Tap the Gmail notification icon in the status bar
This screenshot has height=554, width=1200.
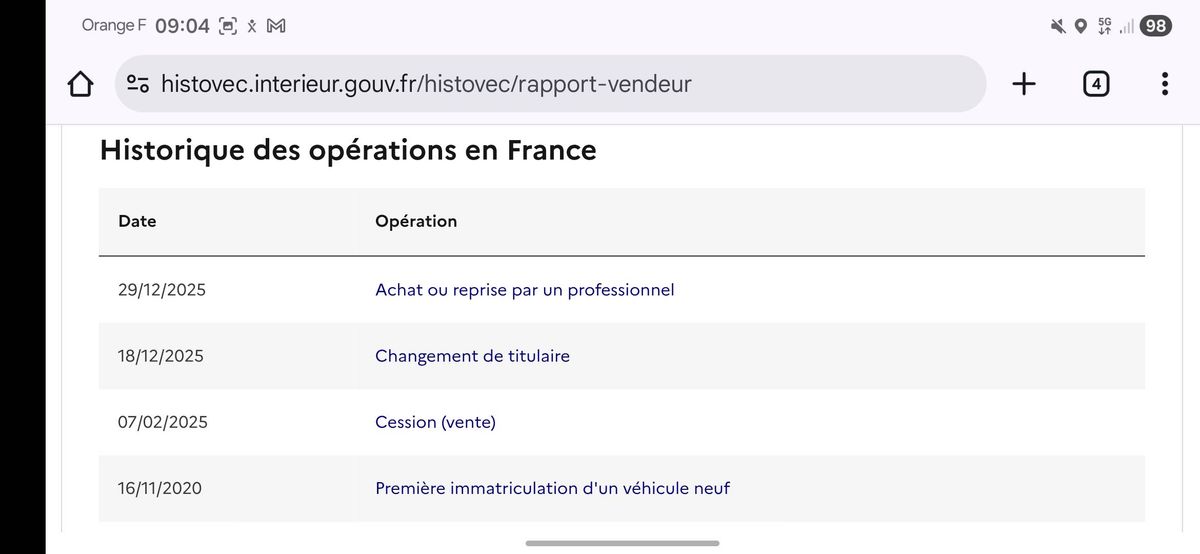(x=276, y=26)
